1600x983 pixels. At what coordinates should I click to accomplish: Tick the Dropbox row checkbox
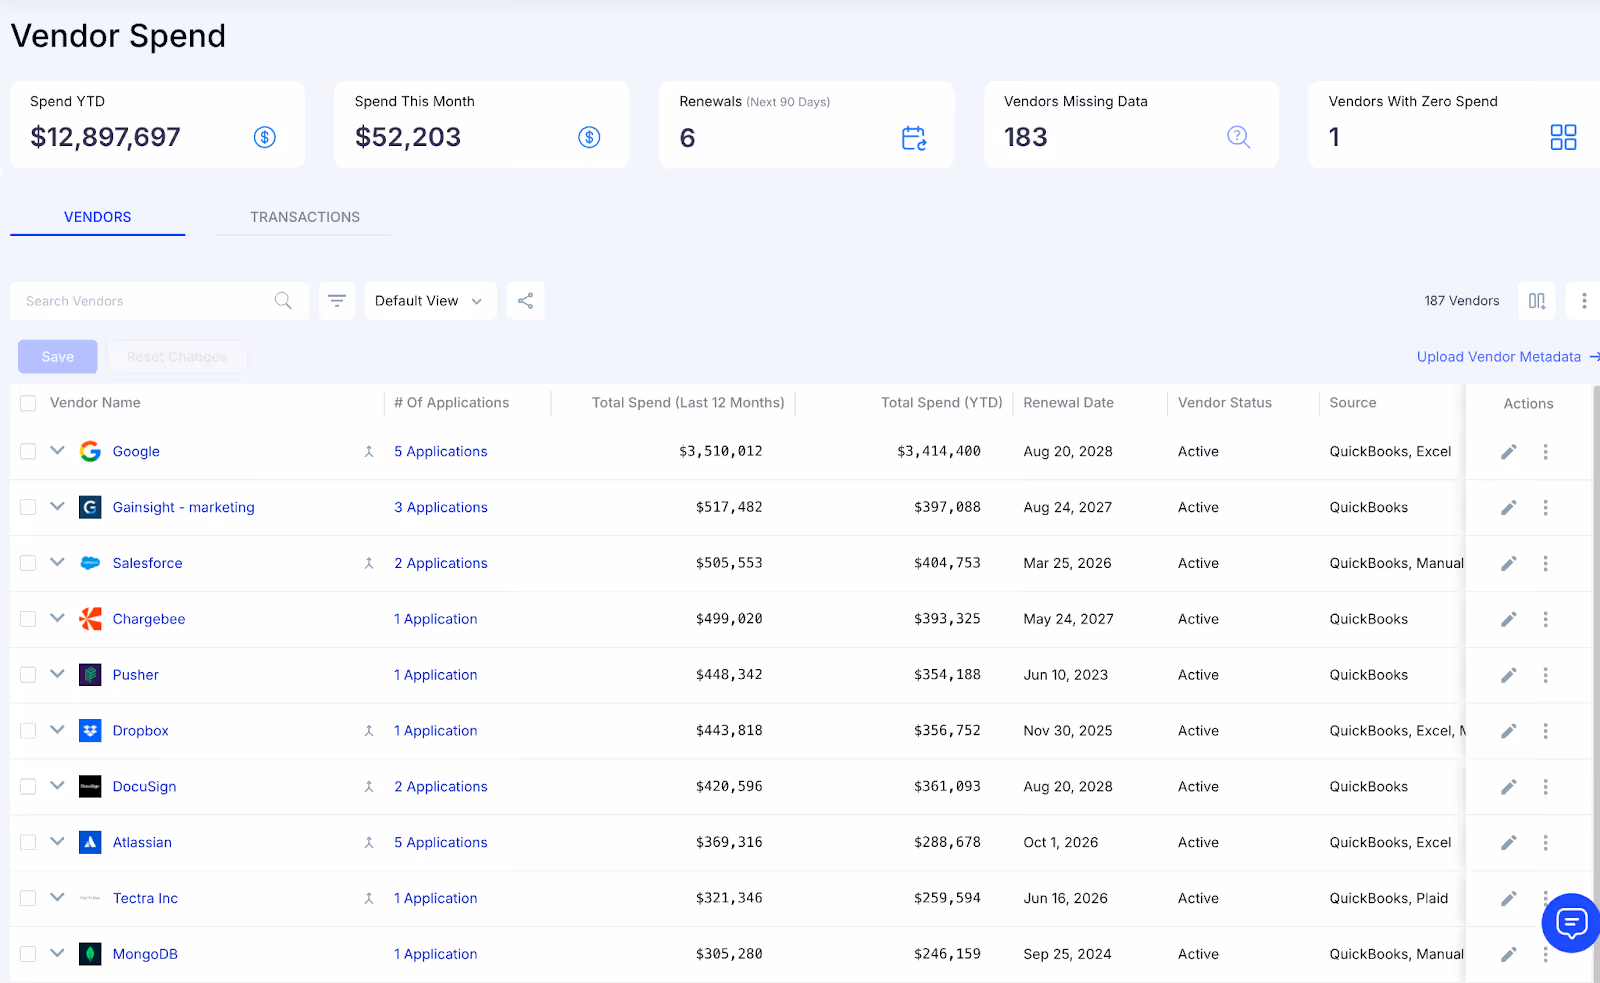click(x=28, y=731)
